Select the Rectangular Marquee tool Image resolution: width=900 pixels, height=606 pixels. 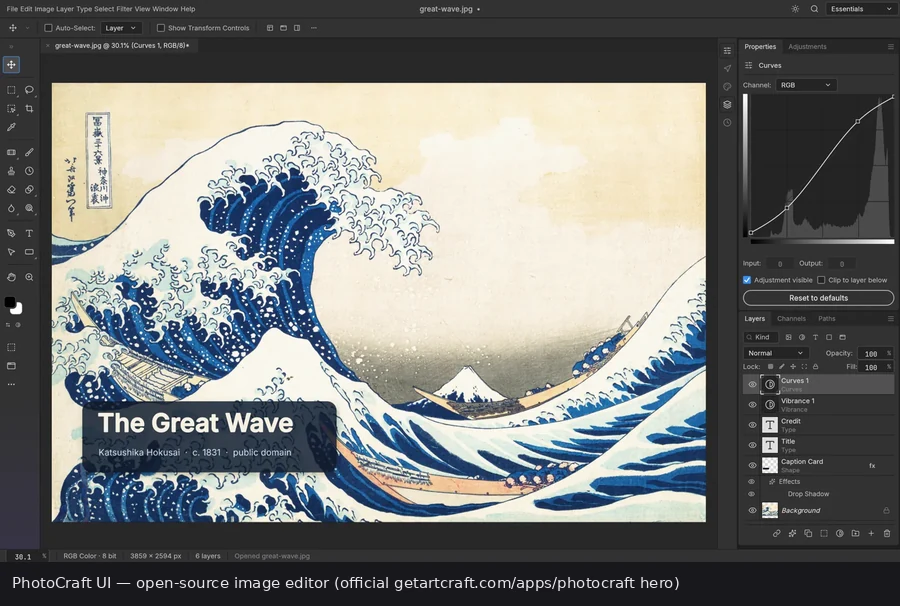click(11, 90)
